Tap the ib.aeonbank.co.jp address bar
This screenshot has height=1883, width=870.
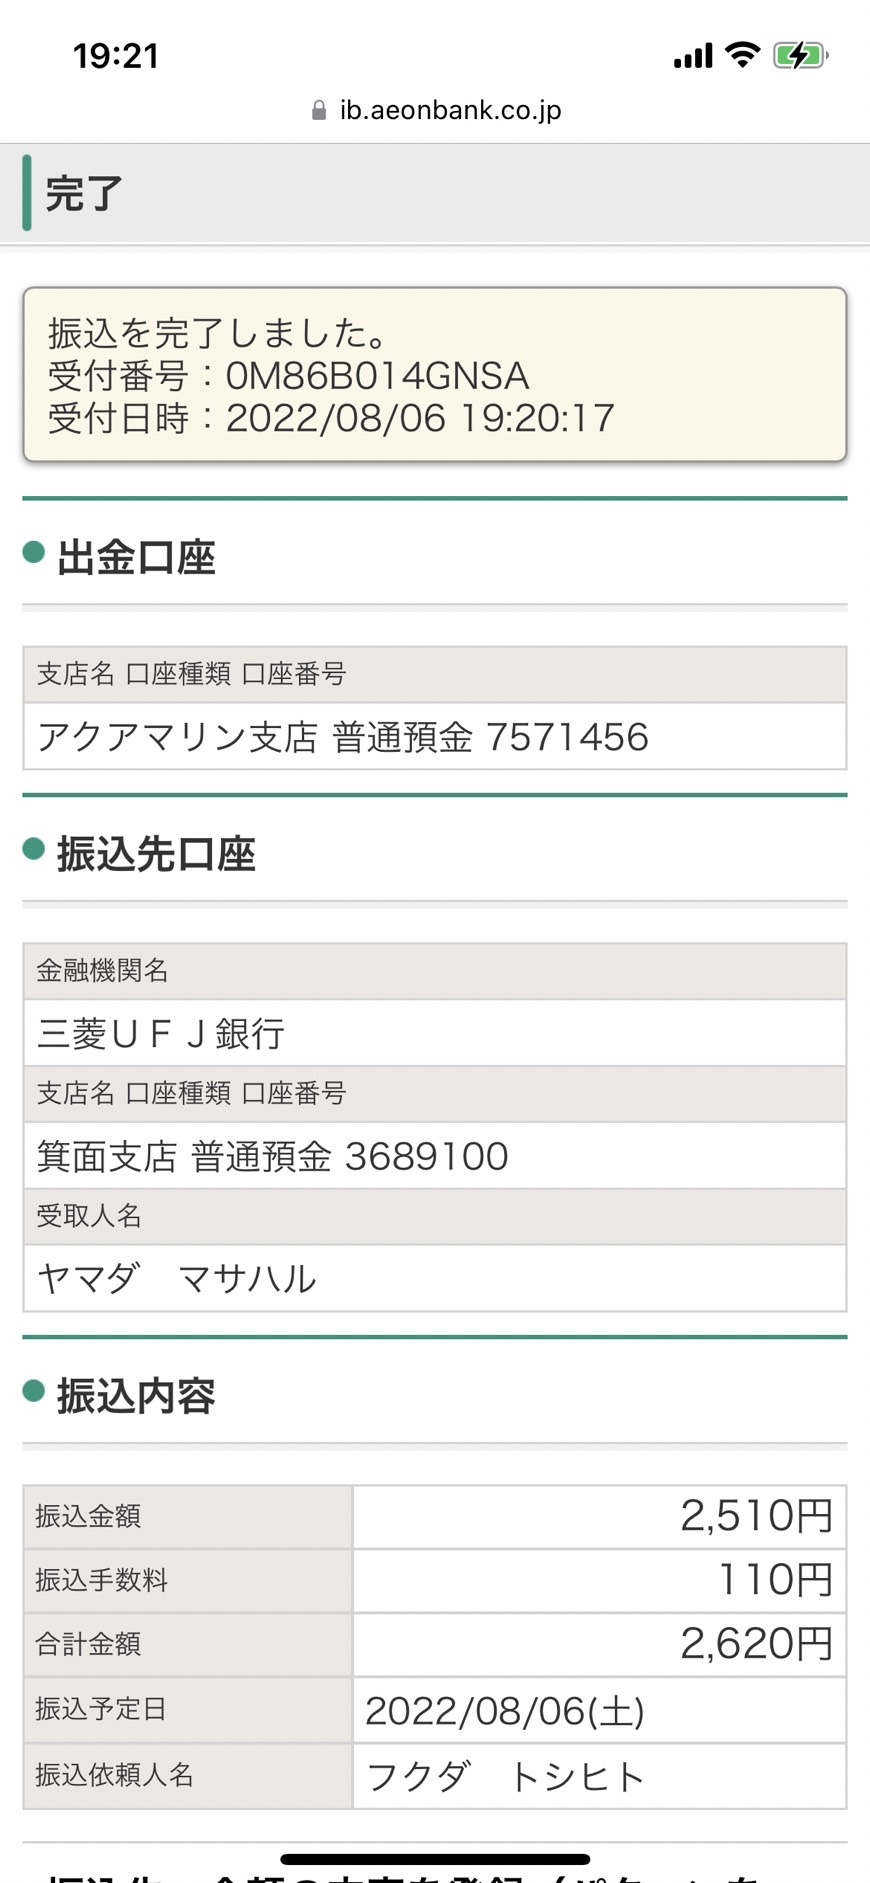(x=436, y=110)
